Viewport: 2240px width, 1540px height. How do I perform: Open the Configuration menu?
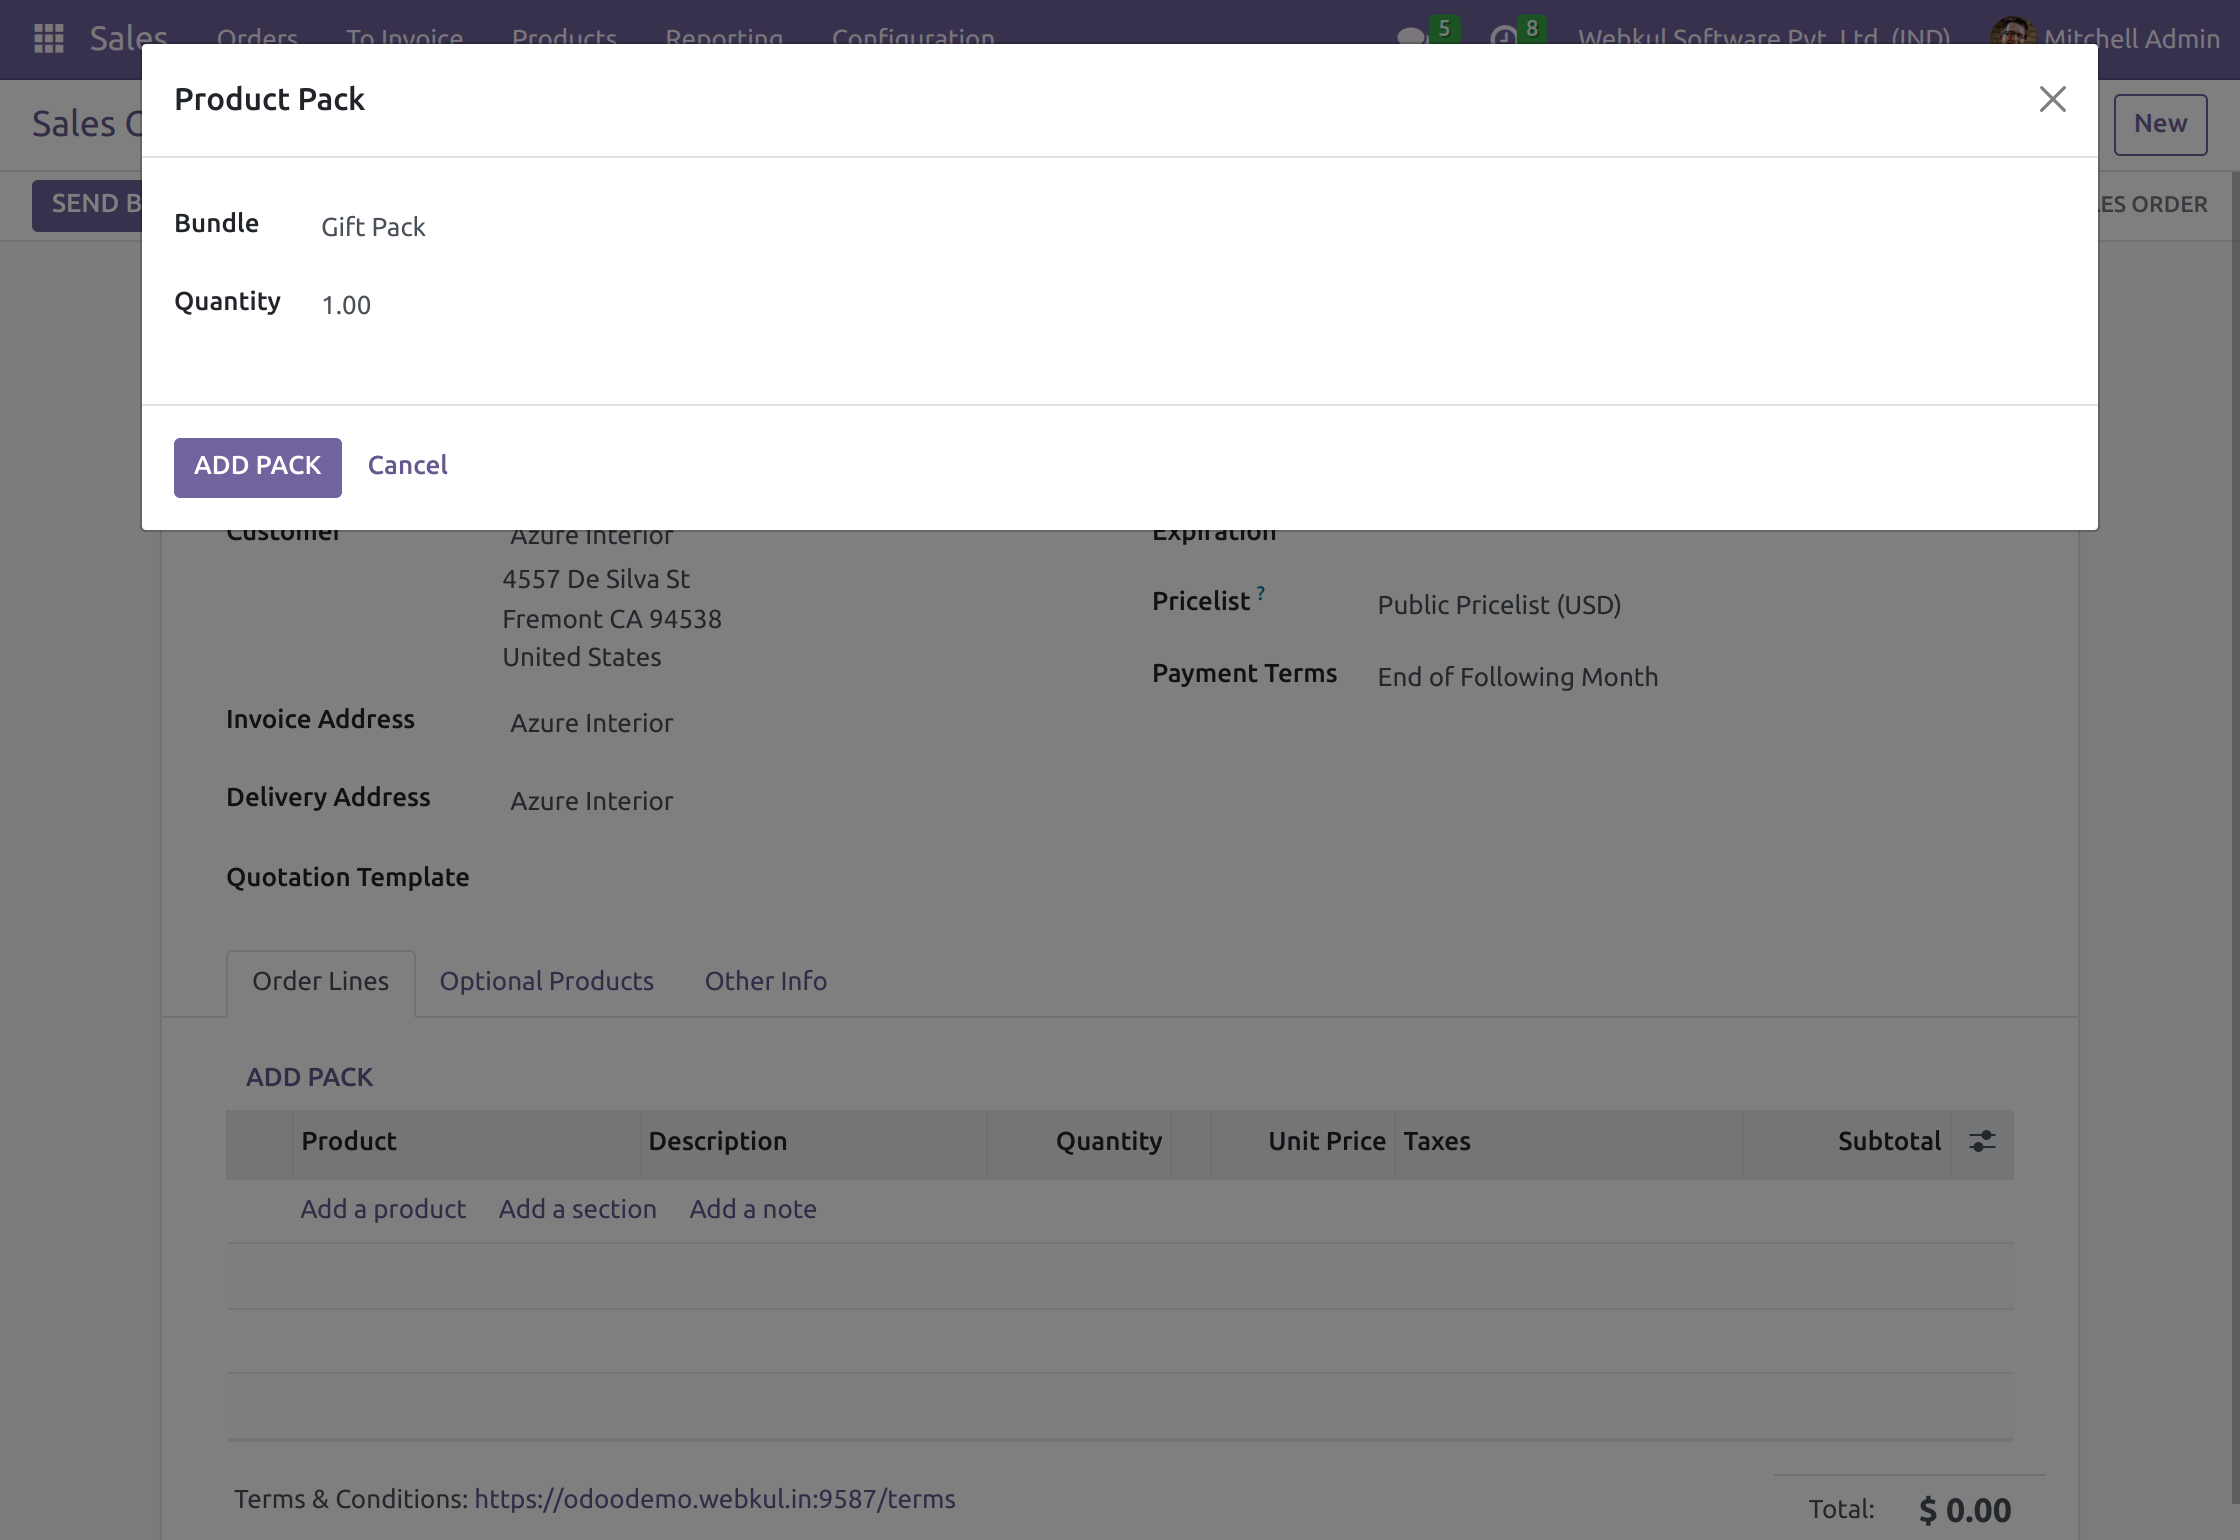[912, 40]
